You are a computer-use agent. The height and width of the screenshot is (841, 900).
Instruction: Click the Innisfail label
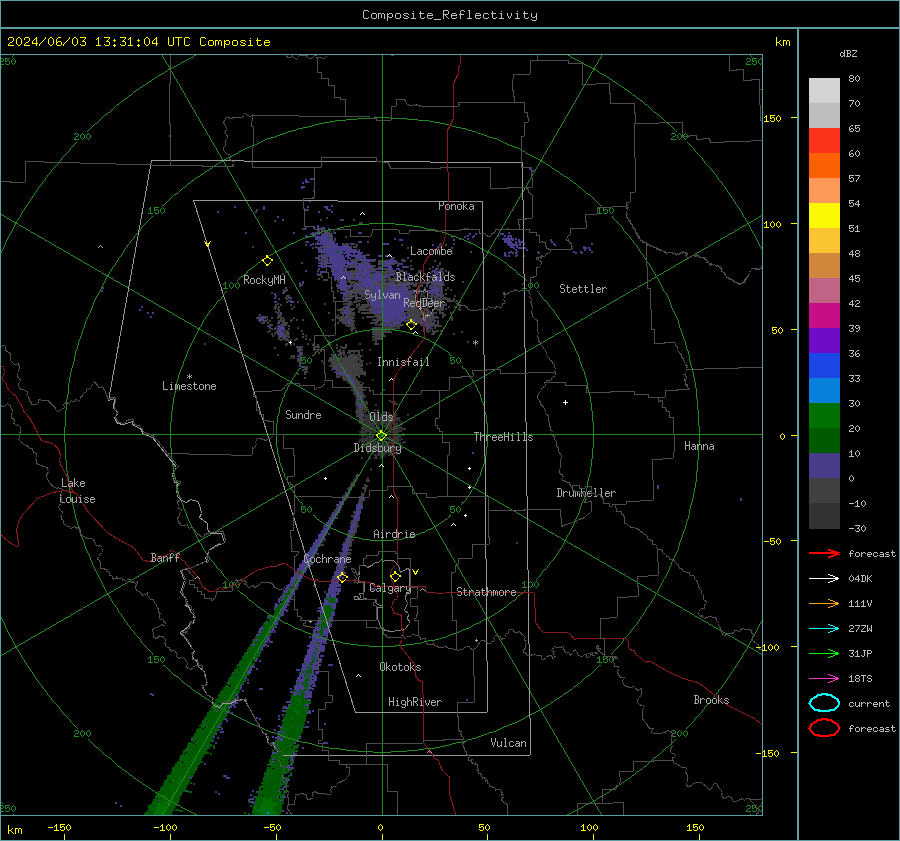pyautogui.click(x=403, y=362)
